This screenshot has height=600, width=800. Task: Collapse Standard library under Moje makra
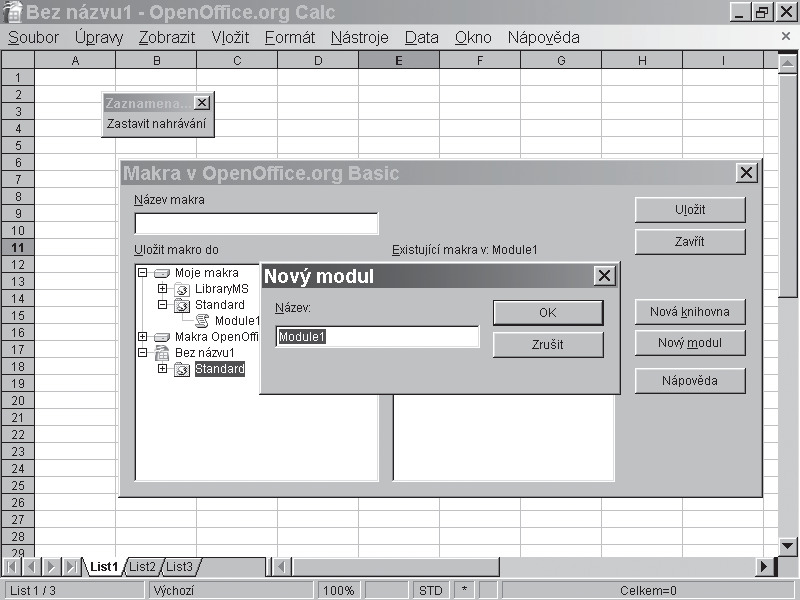(162, 305)
